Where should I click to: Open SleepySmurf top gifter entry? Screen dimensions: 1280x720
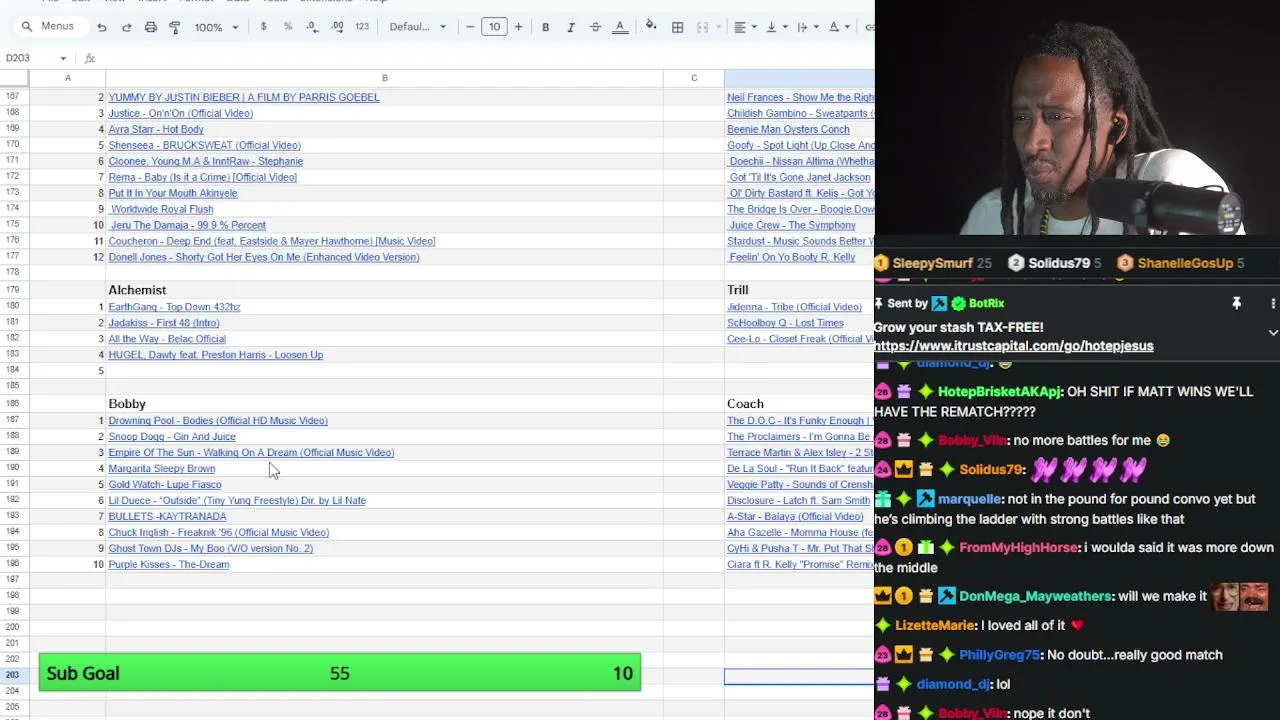pyautogui.click(x=933, y=263)
